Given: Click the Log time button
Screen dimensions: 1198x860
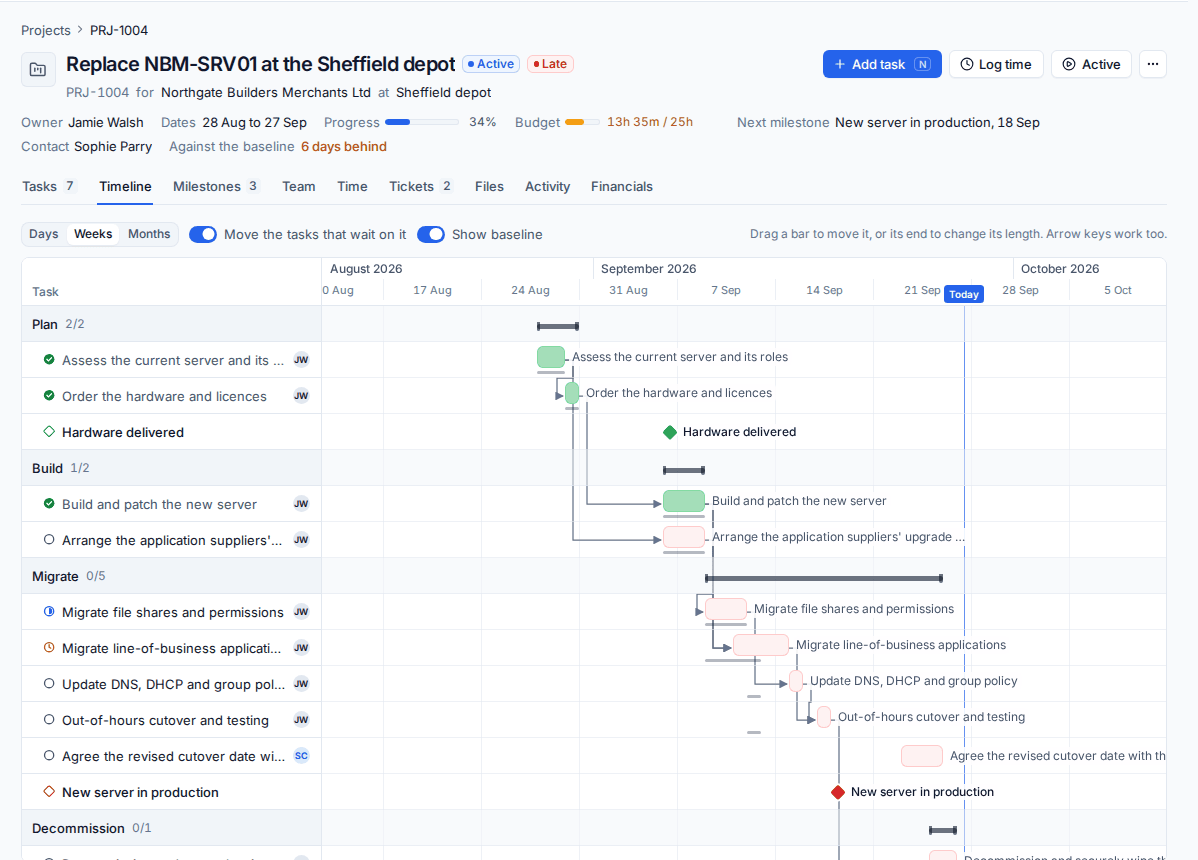Looking at the screenshot, I should pos(996,64).
